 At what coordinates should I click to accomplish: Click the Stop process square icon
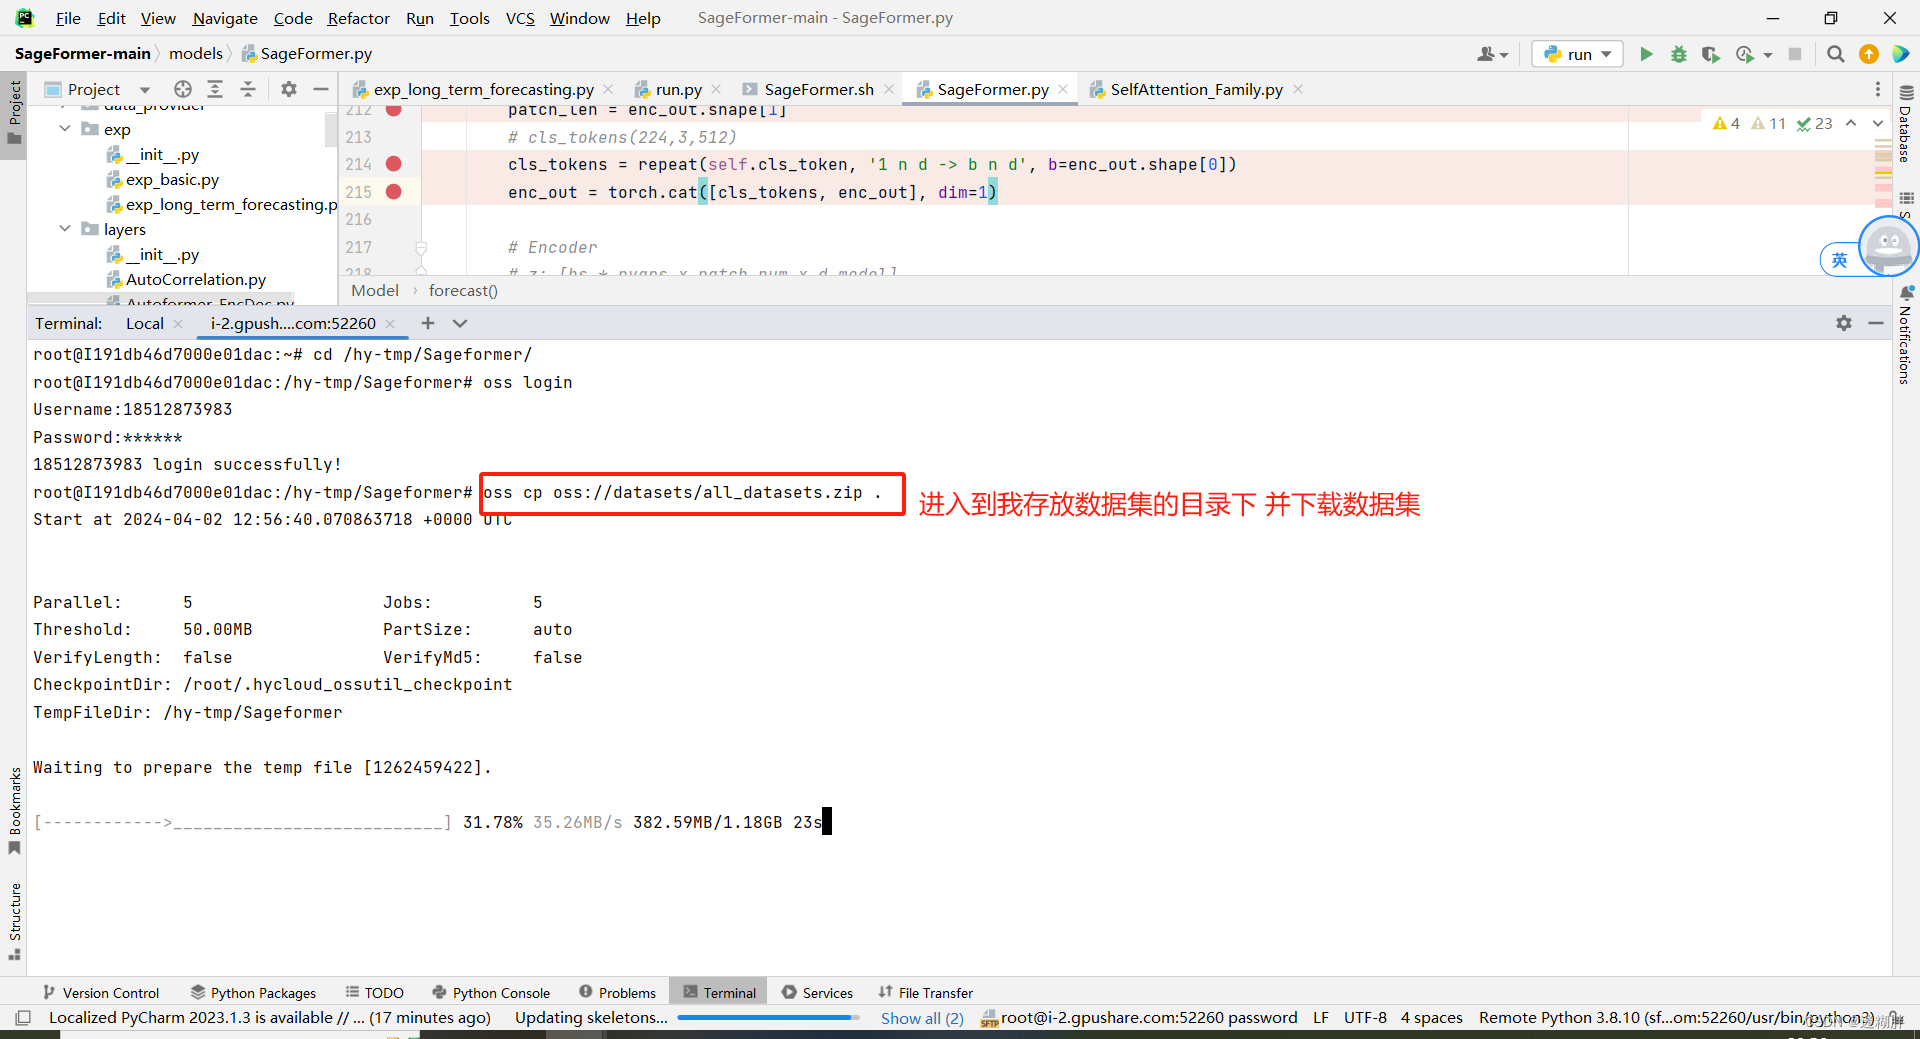[1795, 54]
